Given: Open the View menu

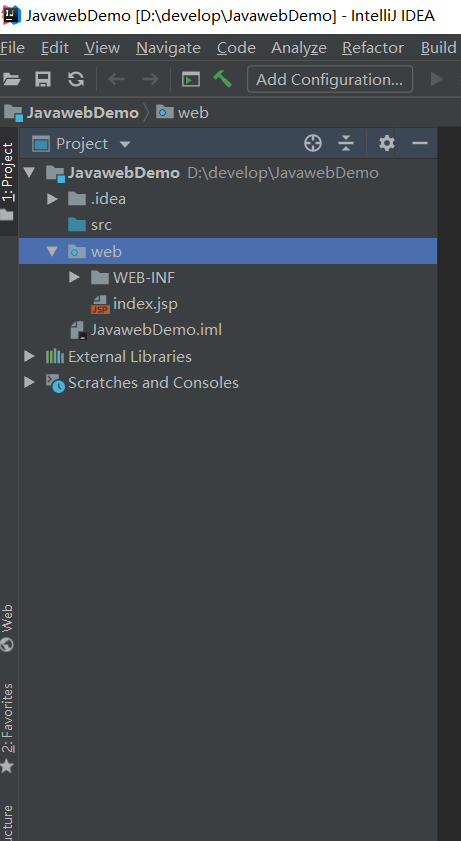Looking at the screenshot, I should tap(102, 48).
